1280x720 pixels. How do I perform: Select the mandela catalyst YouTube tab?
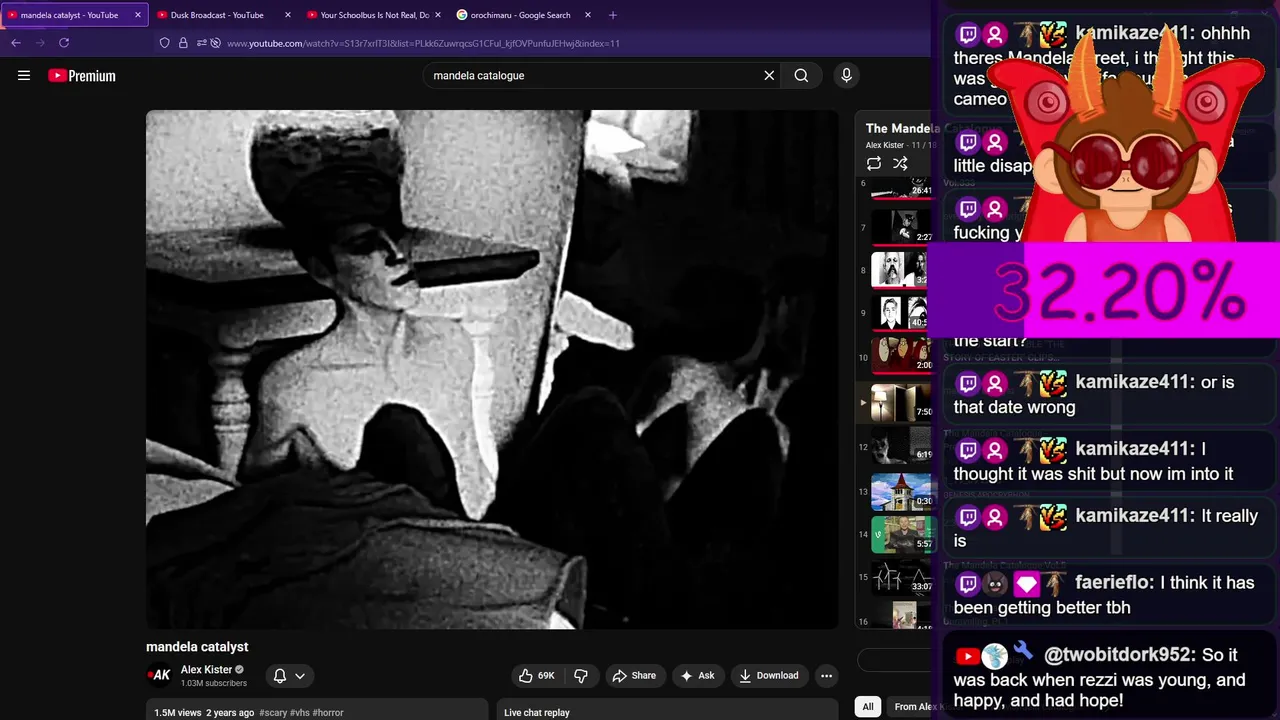pos(69,15)
